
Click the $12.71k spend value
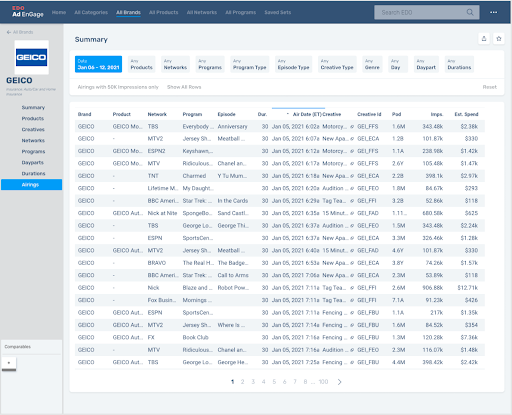468,288
